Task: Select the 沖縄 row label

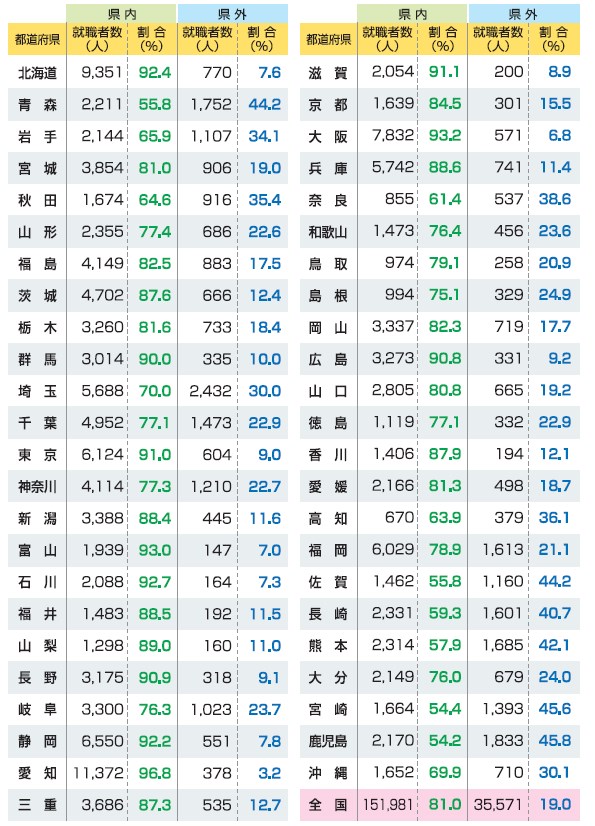Action: coord(328,773)
